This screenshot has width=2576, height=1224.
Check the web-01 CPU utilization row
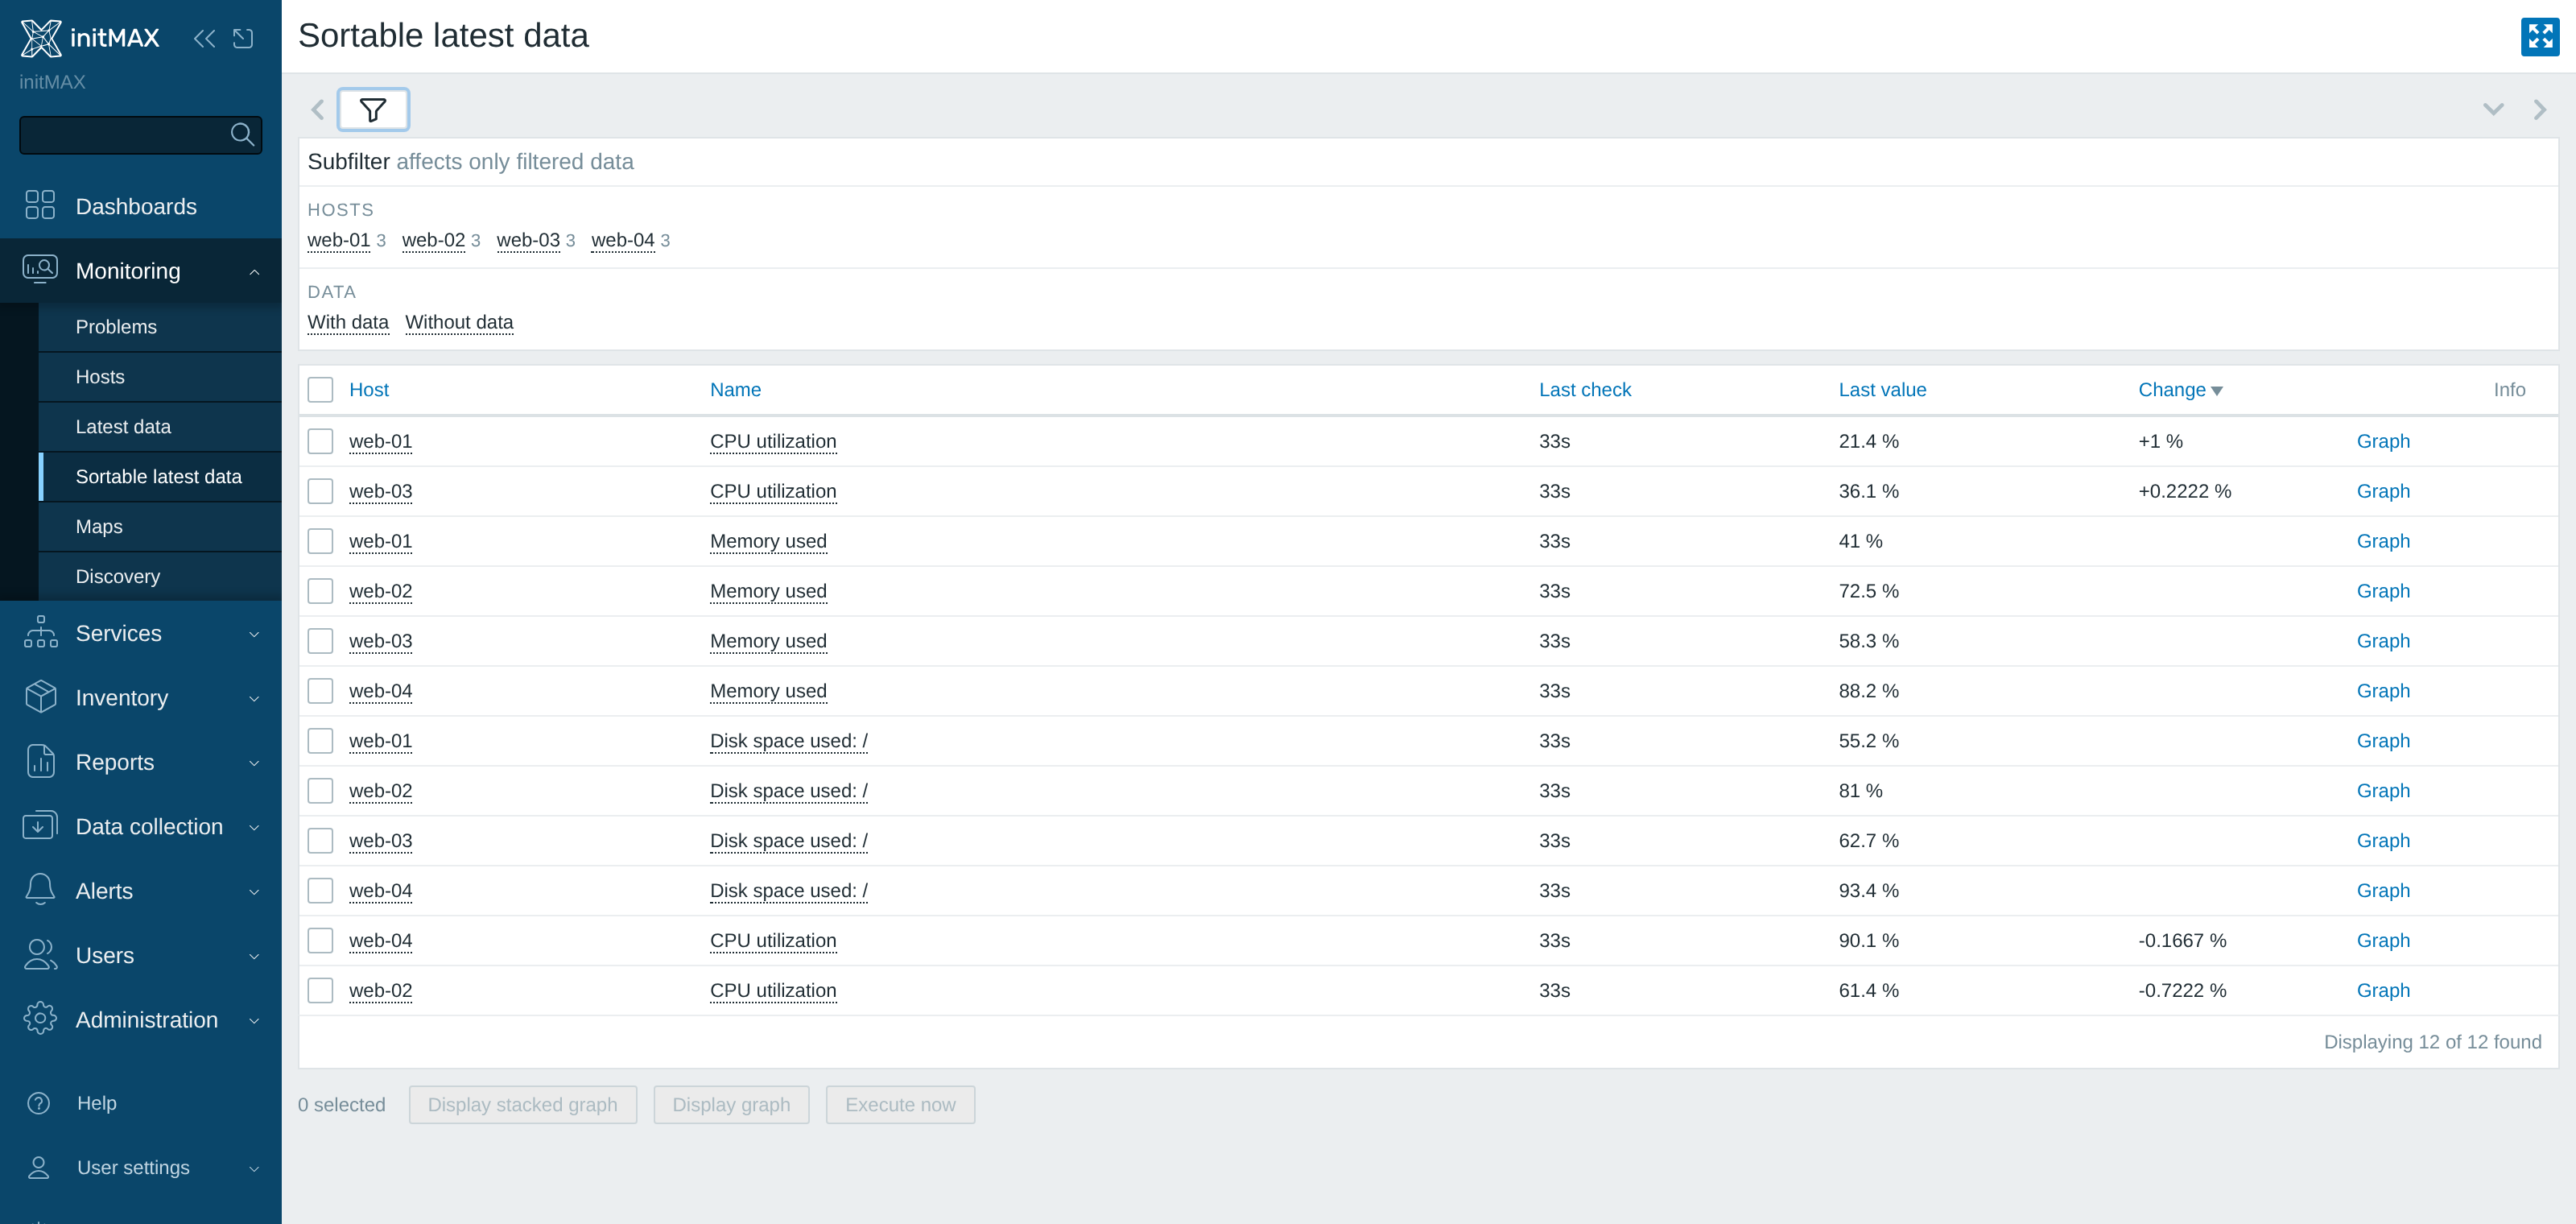[x=320, y=441]
